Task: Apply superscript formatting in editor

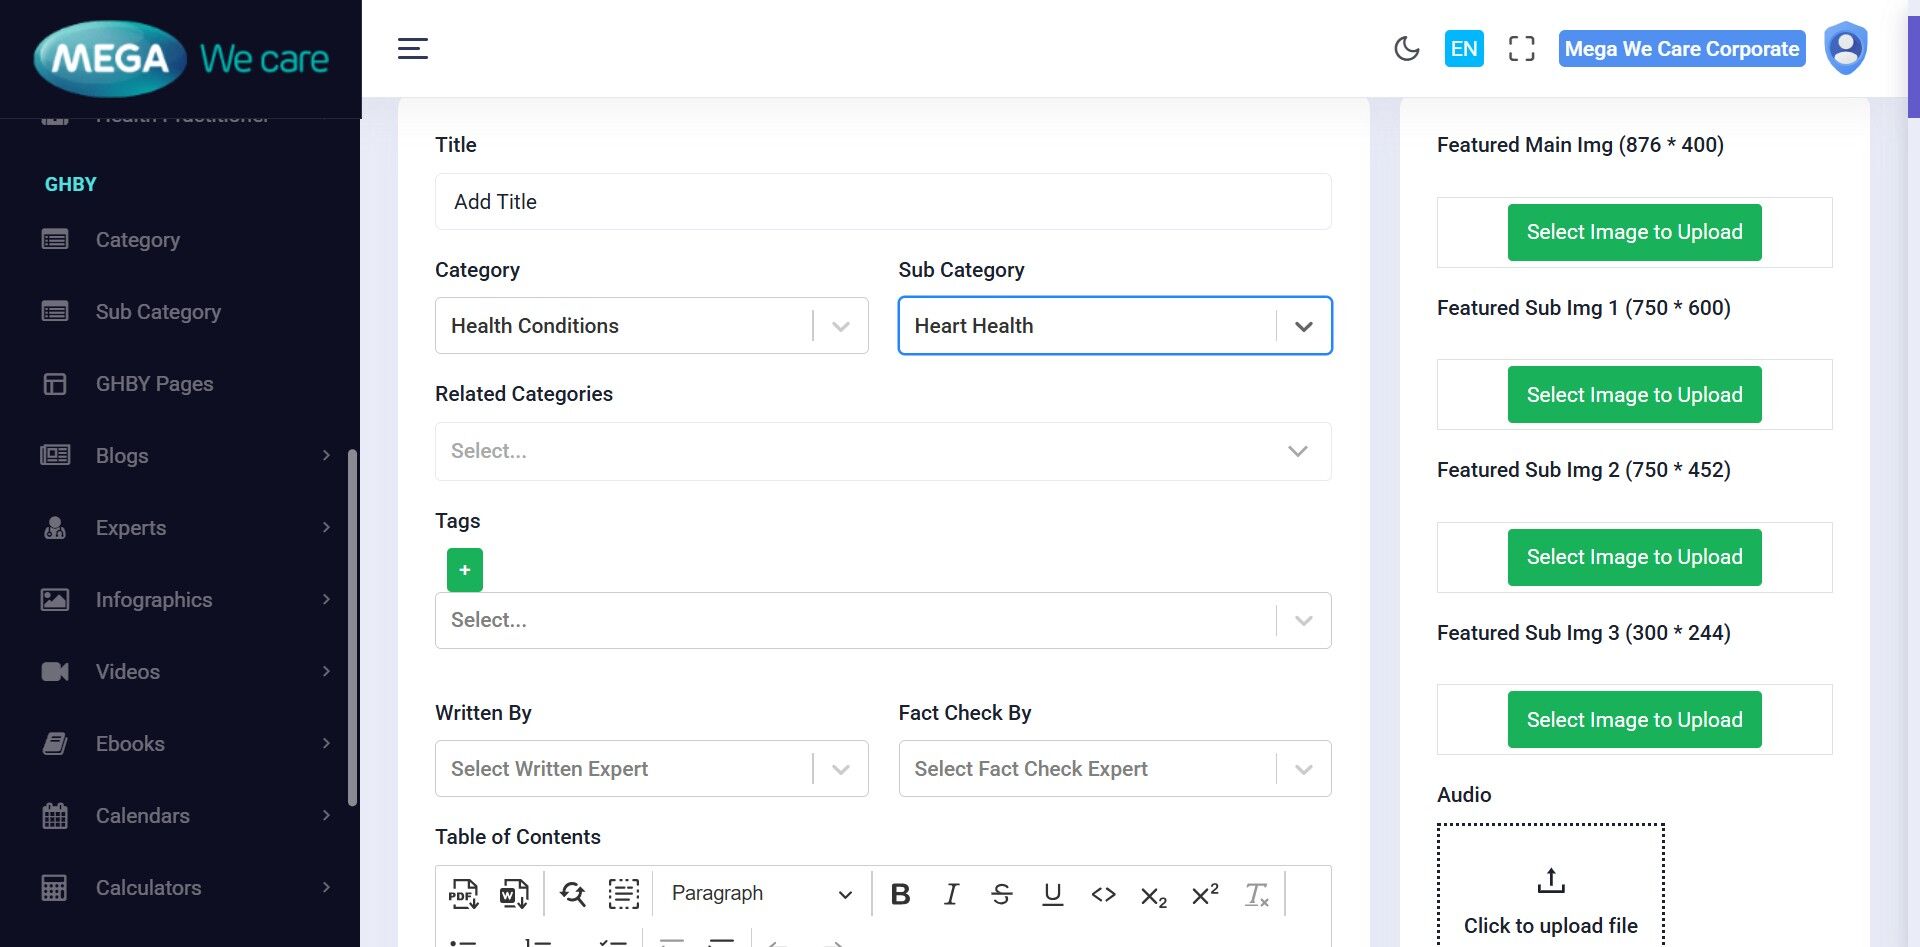Action: point(1205,894)
